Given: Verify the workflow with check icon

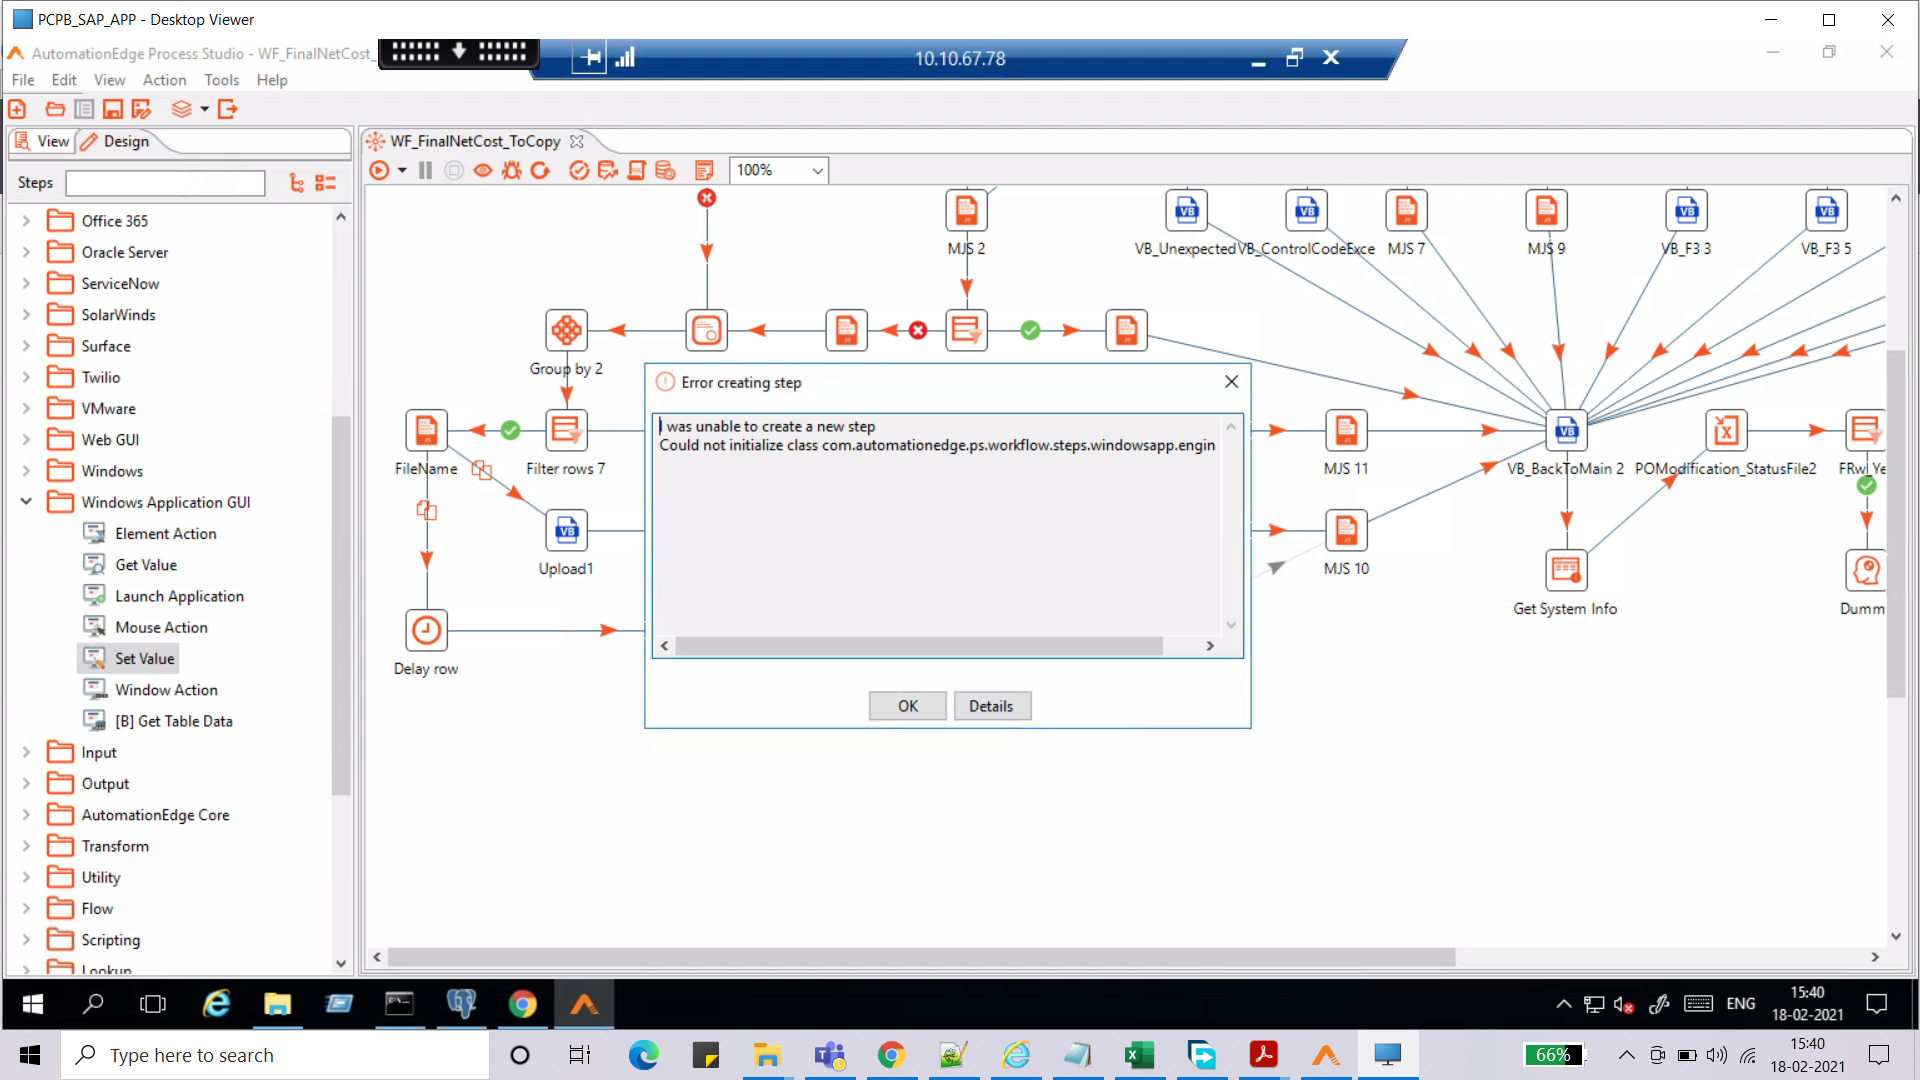Looking at the screenshot, I should 578,170.
